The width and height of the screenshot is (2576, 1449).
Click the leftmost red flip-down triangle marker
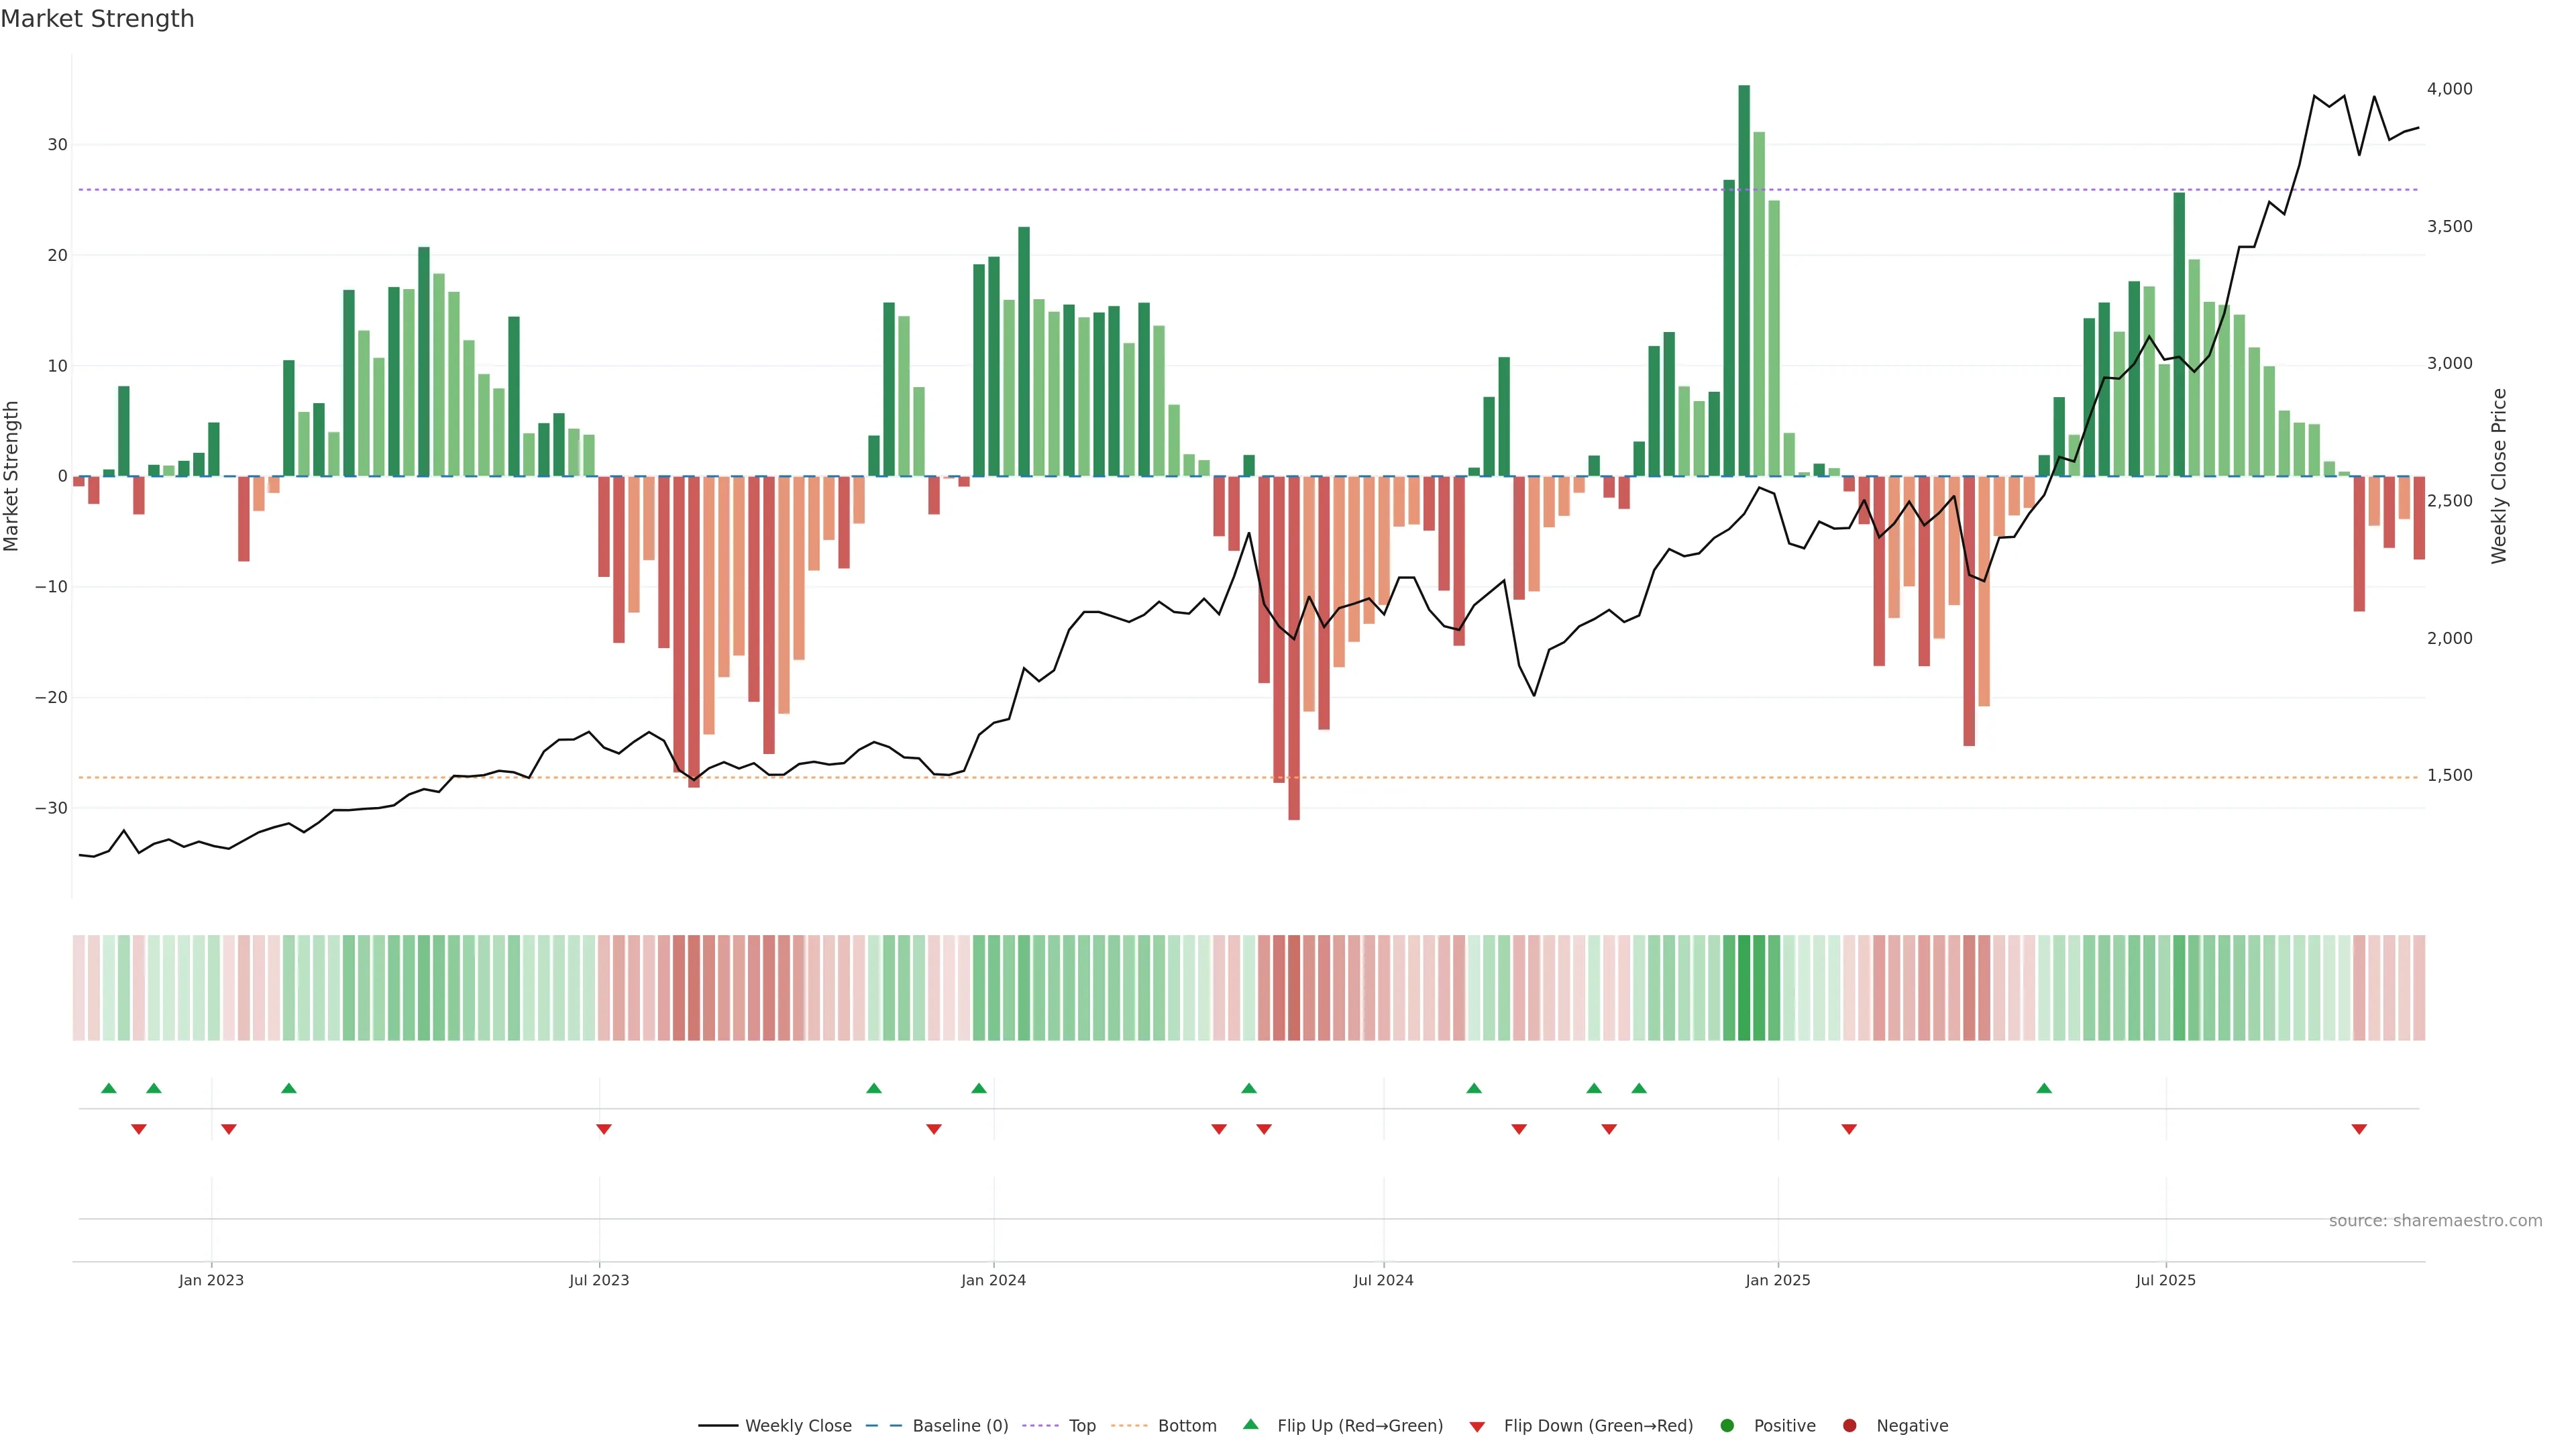(139, 1129)
